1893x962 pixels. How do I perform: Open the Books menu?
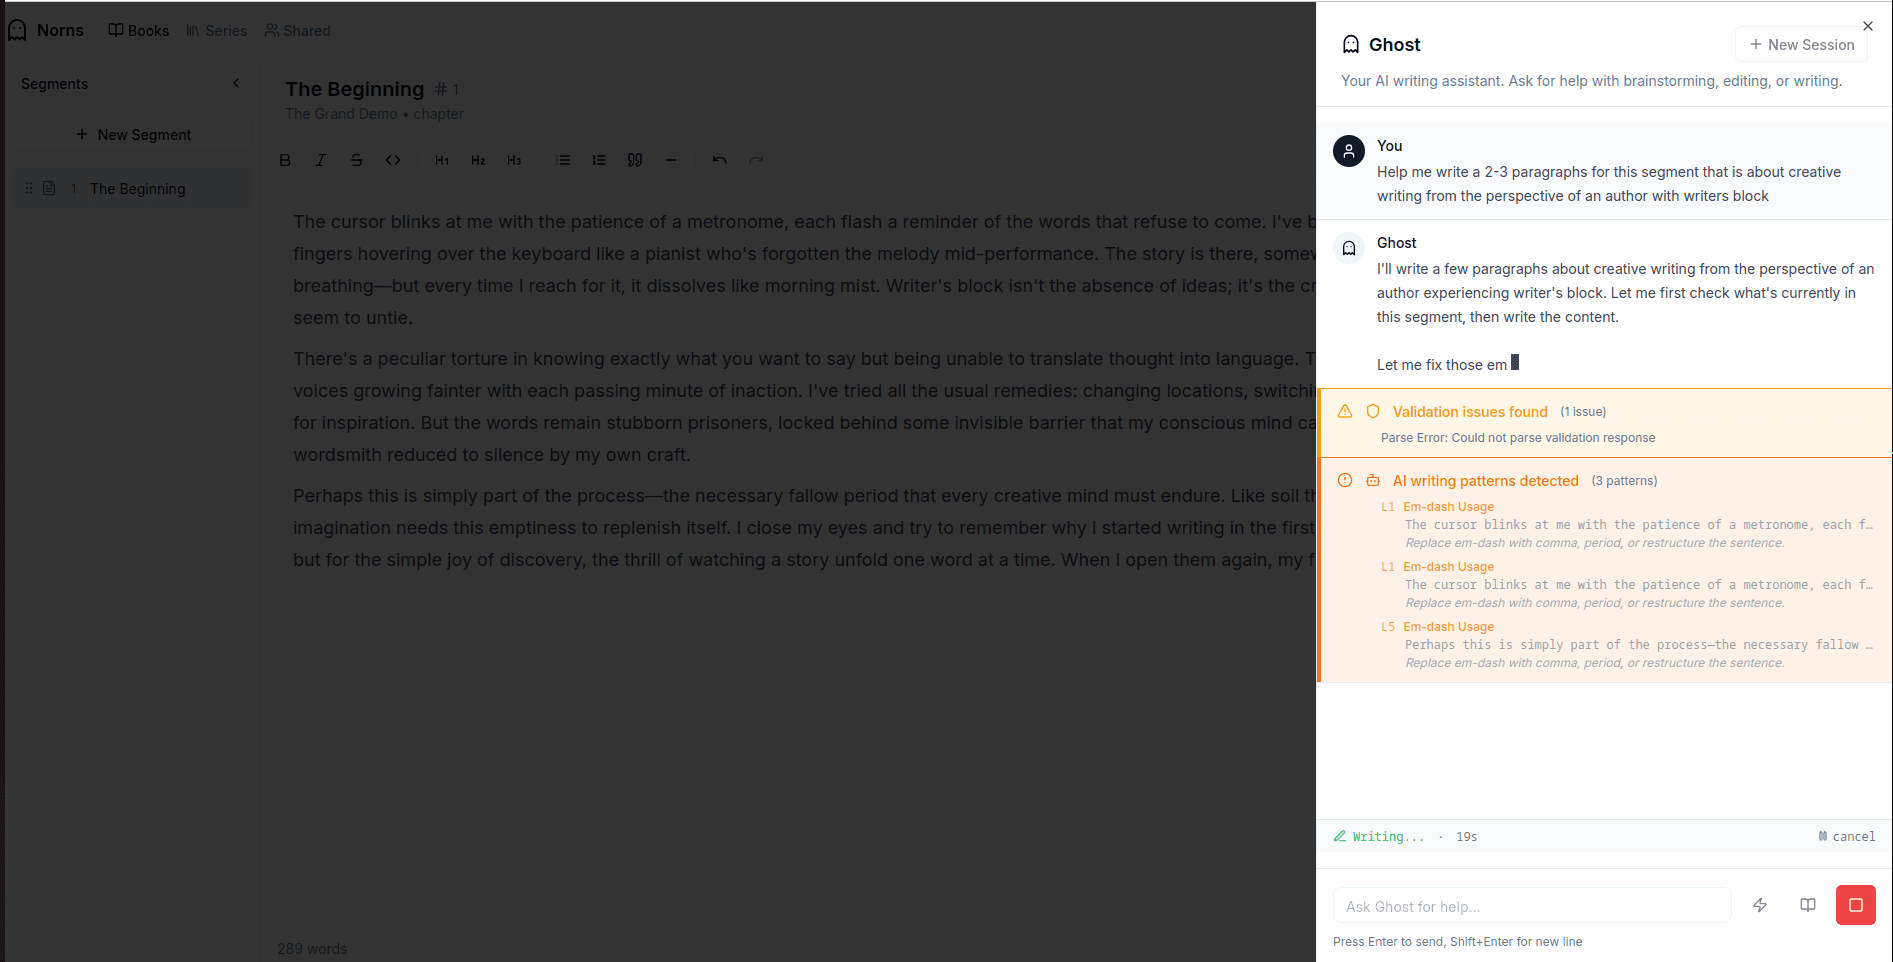(x=139, y=31)
